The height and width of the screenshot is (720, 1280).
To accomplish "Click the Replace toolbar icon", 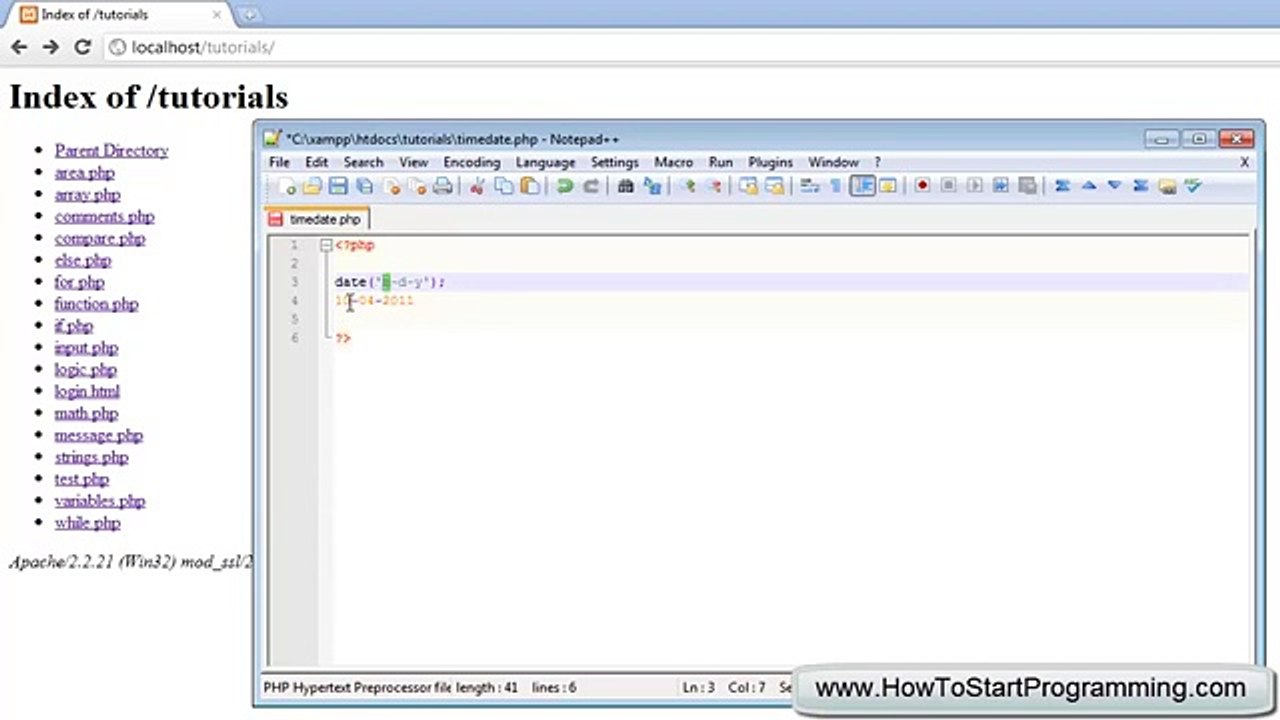I will tap(652, 186).
